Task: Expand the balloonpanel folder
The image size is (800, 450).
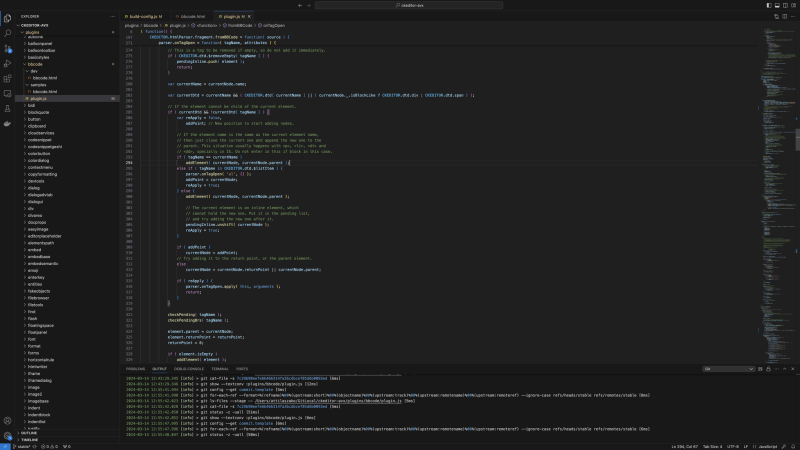Action: pos(67,43)
